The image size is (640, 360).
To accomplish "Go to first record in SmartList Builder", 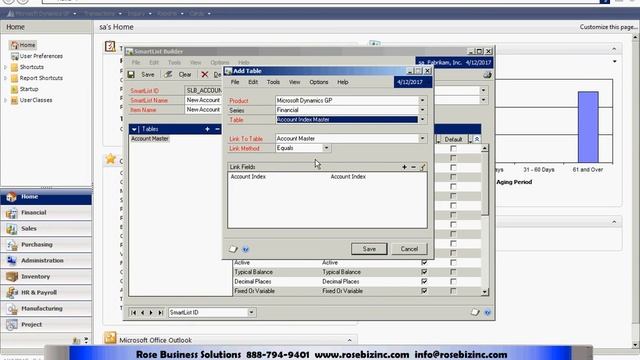I will [x=133, y=312].
